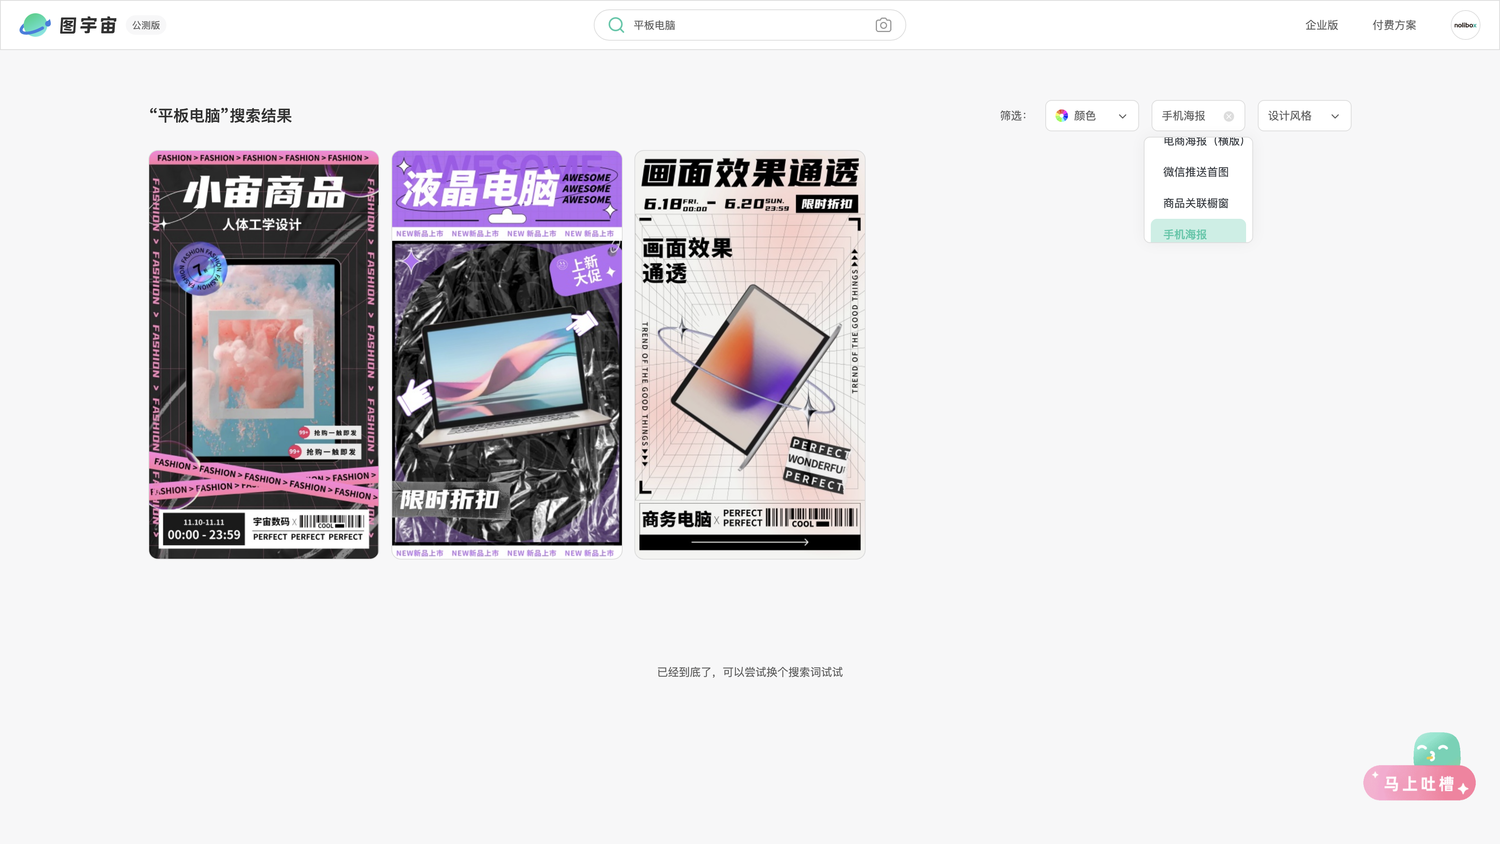Click the color wheel icon
Screen dimensions: 1500x844
tap(1062, 116)
